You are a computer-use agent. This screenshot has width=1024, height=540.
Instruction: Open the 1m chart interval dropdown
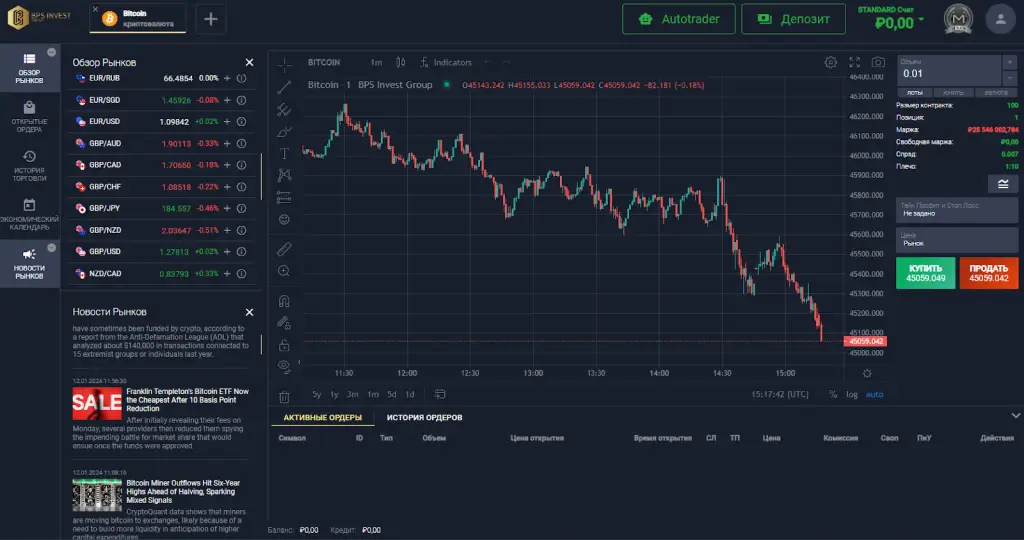click(376, 62)
